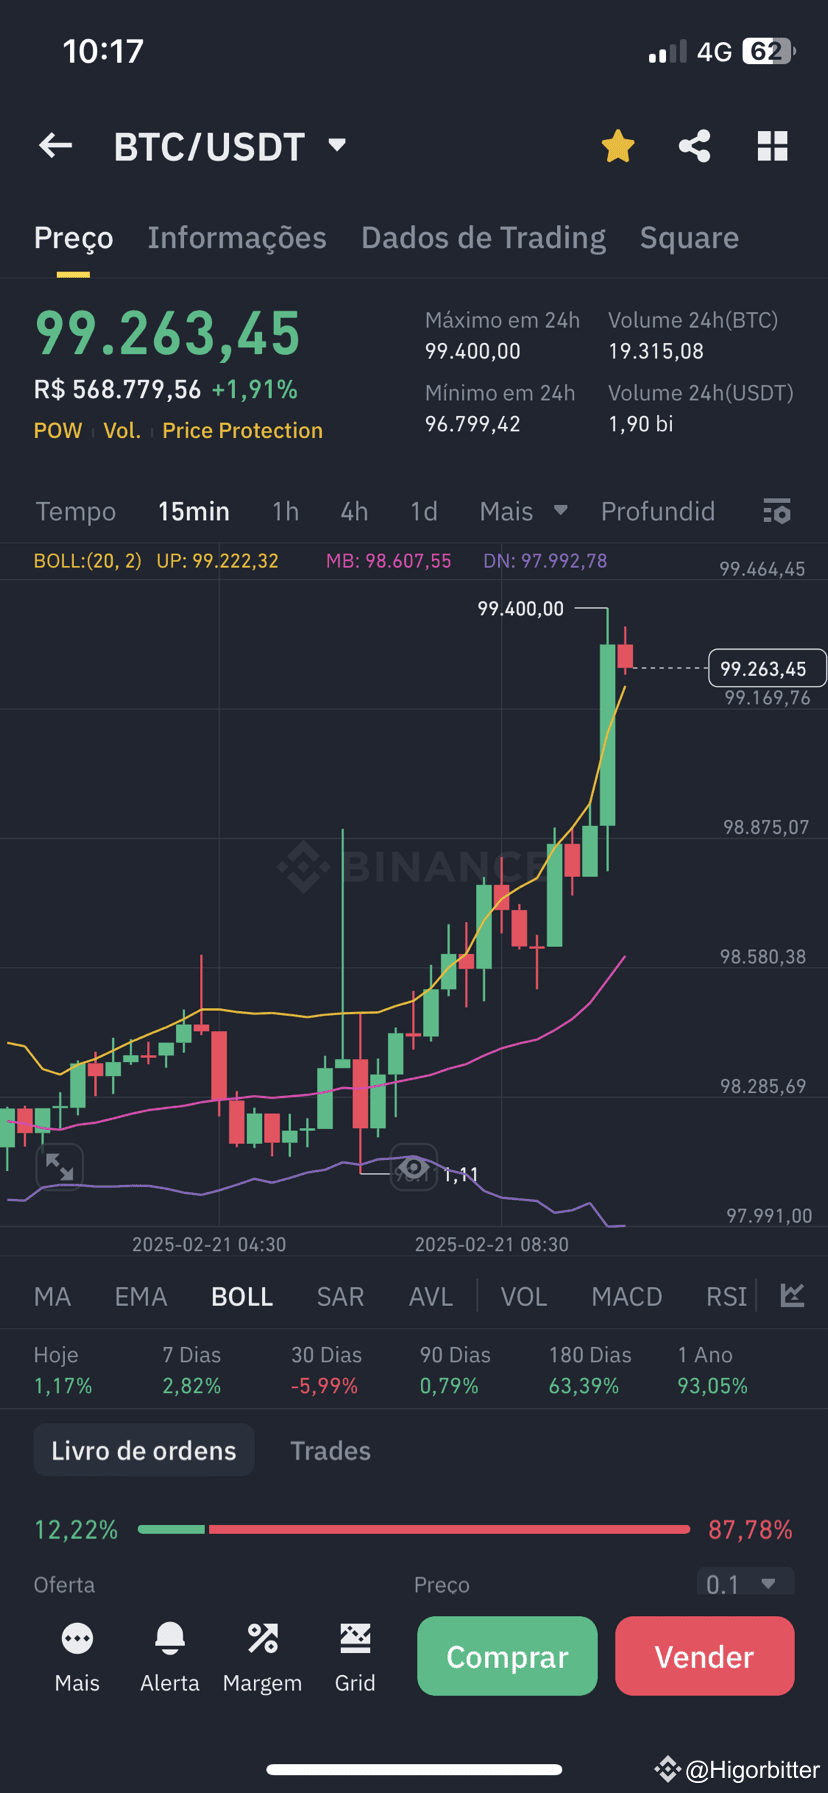Switch to the Trades tab
The image size is (828, 1793).
(x=330, y=1450)
